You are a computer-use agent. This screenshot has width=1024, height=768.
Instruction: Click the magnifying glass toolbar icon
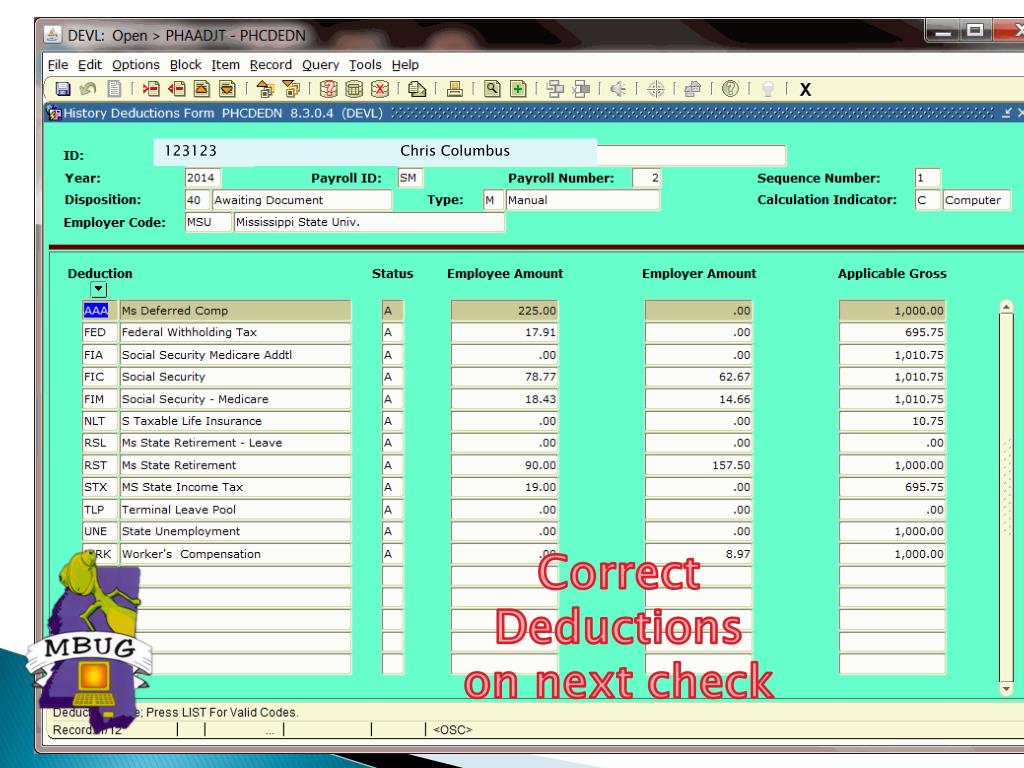click(x=492, y=89)
